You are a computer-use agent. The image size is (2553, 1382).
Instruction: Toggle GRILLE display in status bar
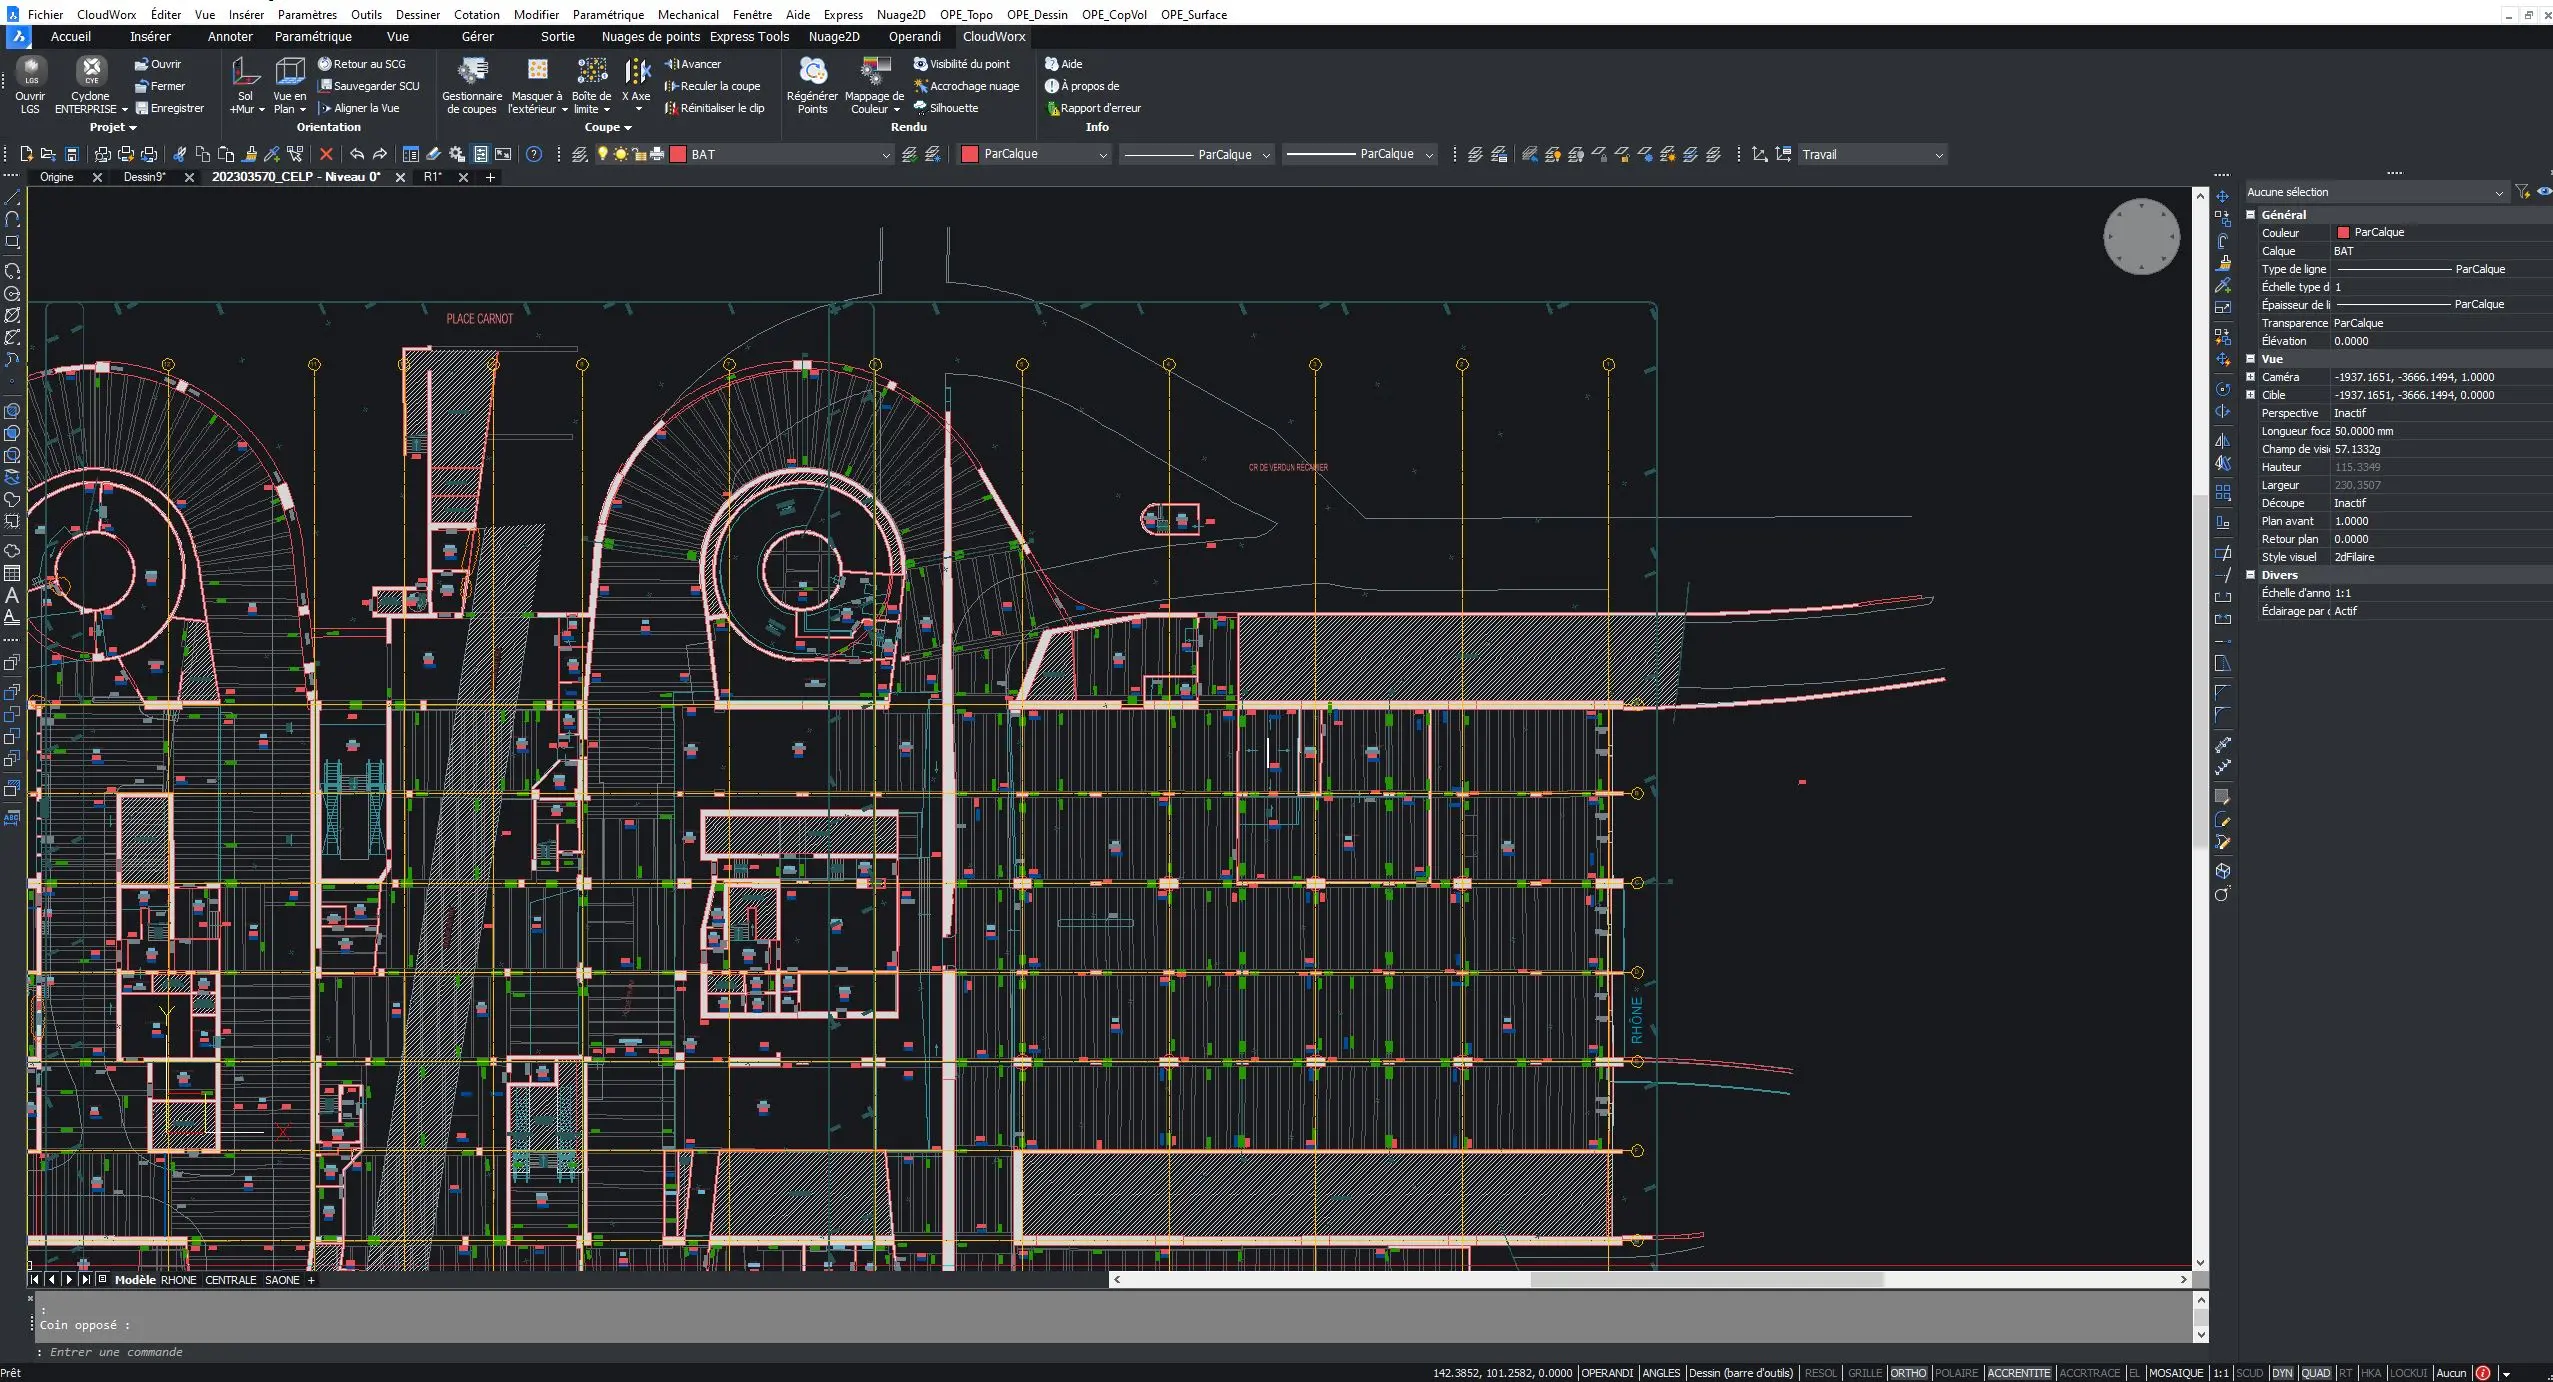(x=1864, y=1373)
